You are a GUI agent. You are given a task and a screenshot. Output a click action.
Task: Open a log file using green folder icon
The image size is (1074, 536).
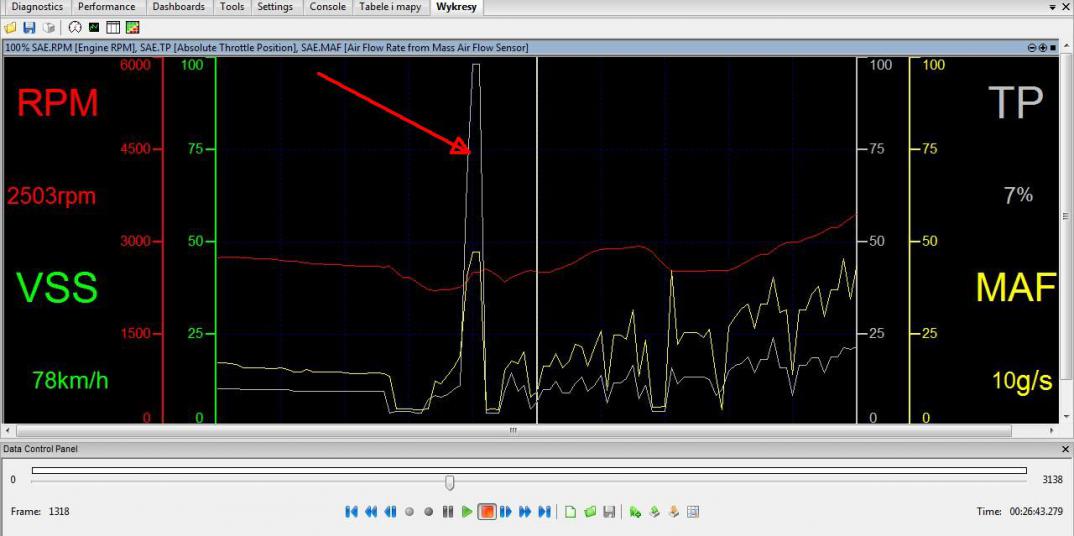pyautogui.click(x=590, y=512)
